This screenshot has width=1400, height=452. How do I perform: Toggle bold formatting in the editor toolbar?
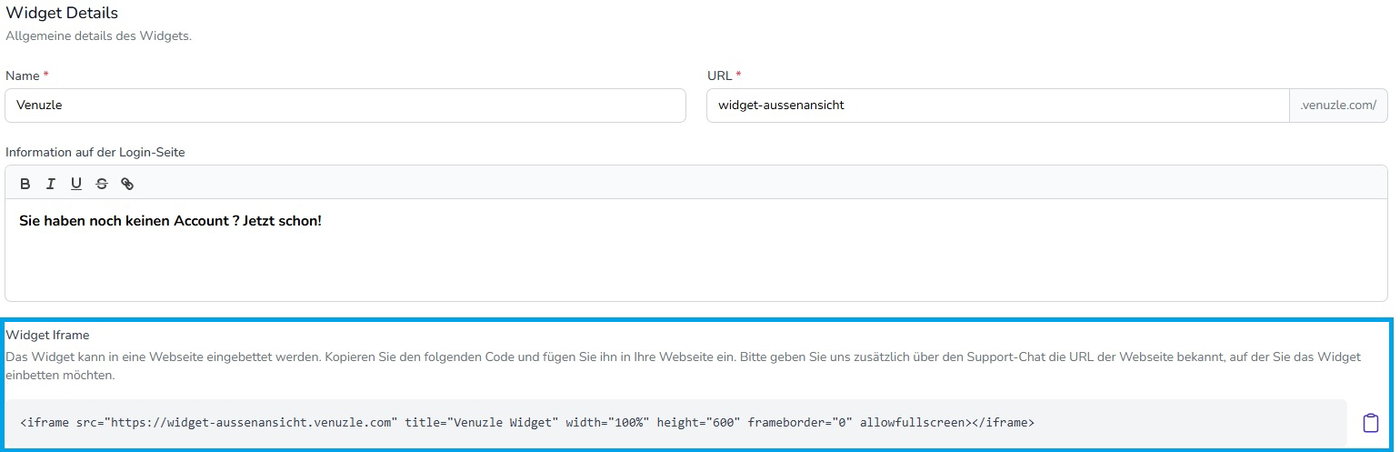click(x=25, y=184)
